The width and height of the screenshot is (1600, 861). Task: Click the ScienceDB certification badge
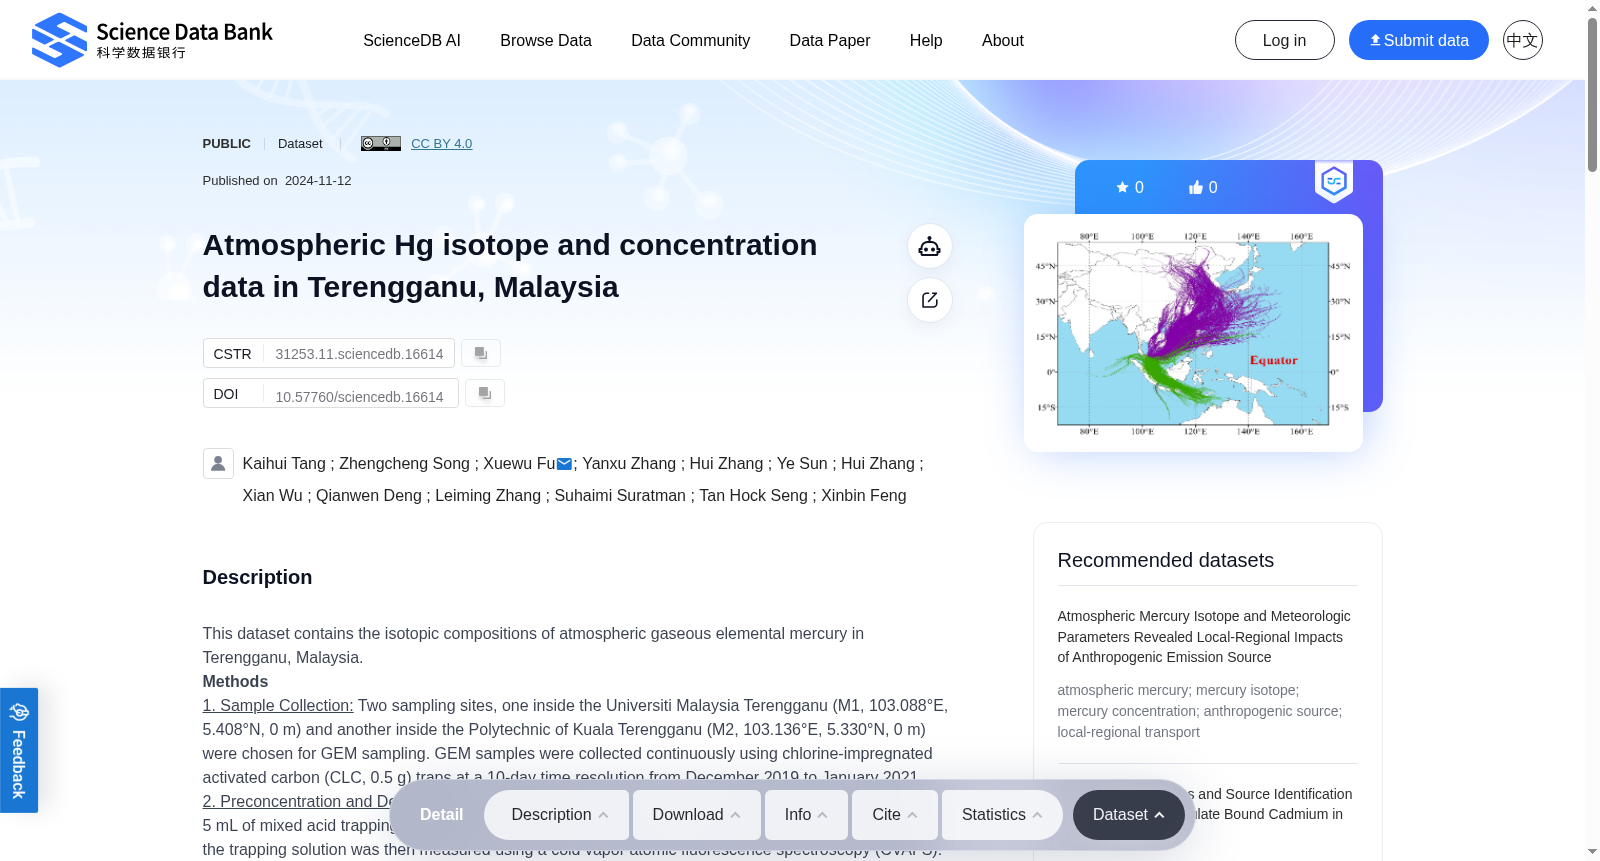pyautogui.click(x=1334, y=181)
